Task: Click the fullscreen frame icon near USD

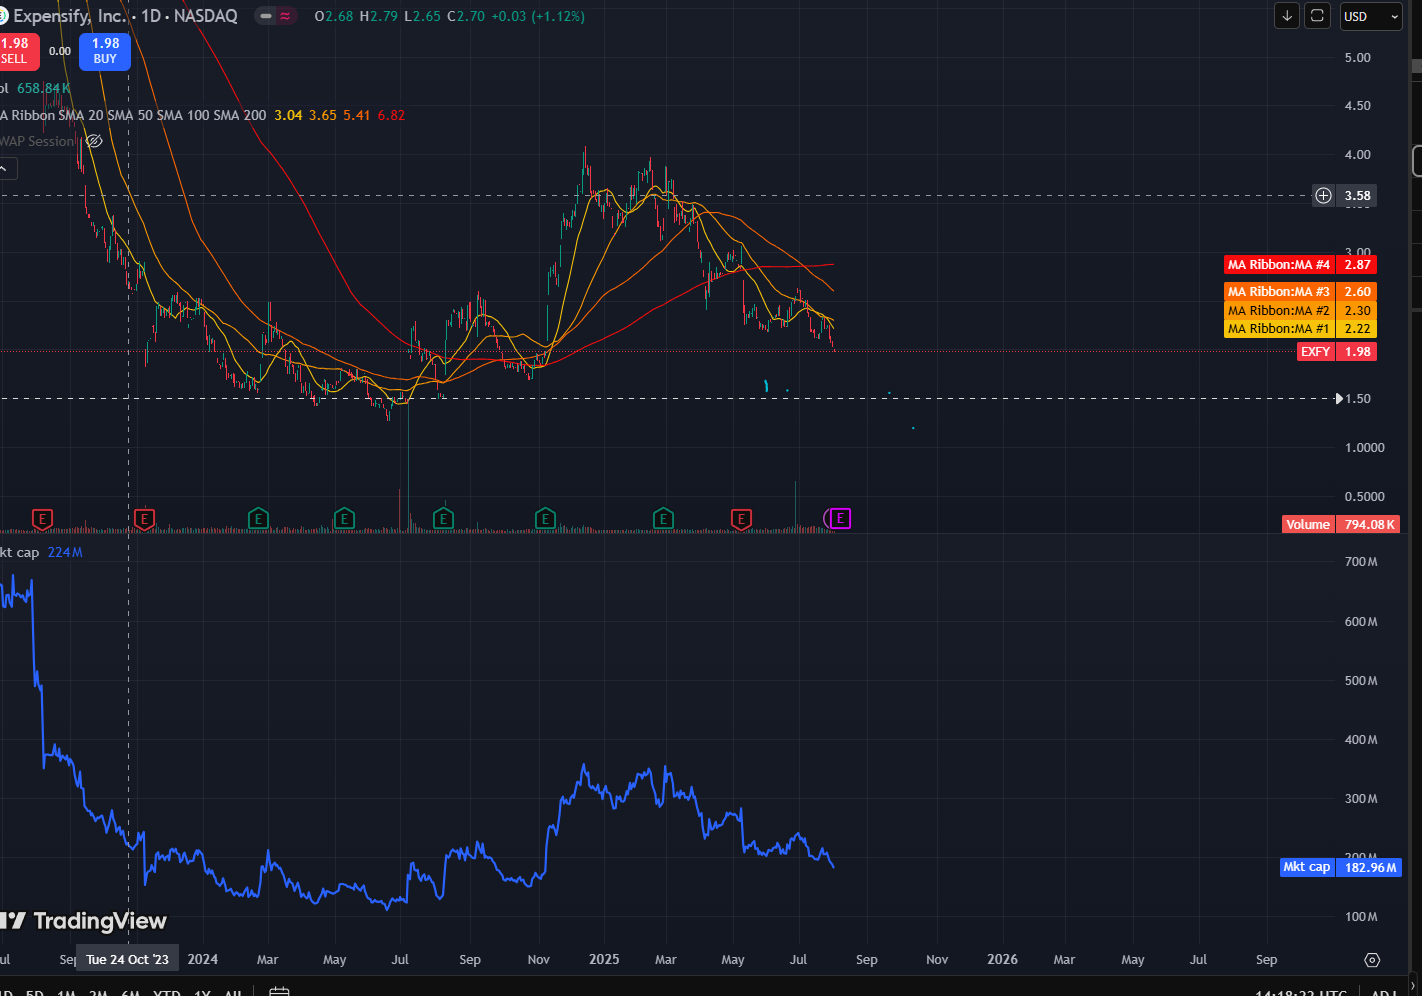Action: click(x=1318, y=16)
